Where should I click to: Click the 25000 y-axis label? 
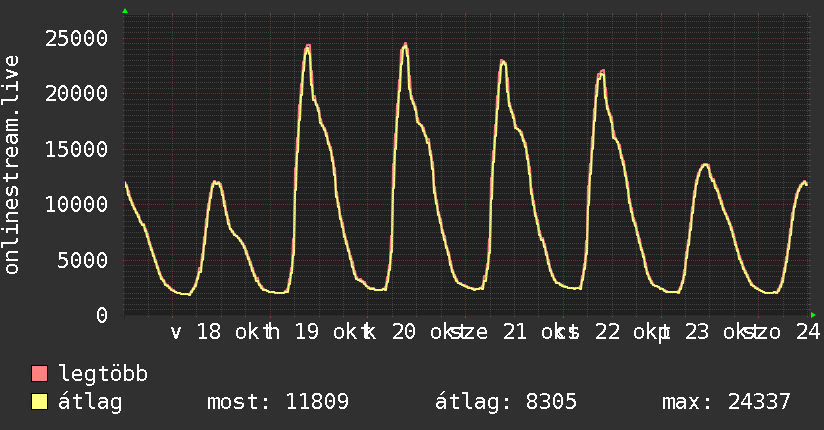pos(77,39)
